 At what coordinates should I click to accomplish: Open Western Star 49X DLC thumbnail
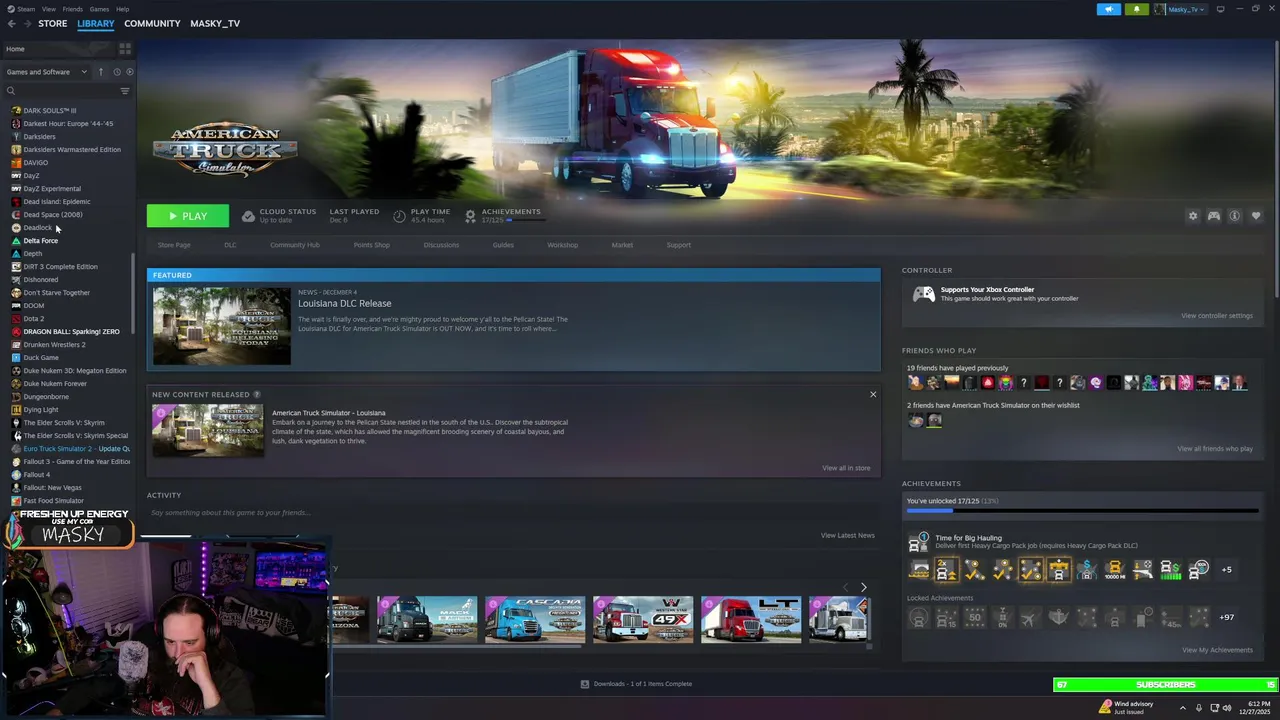[x=643, y=619]
